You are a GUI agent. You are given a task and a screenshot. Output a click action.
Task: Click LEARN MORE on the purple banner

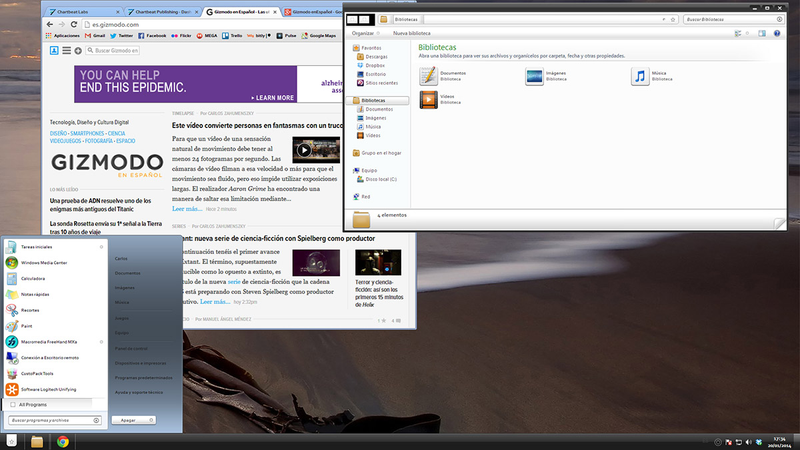tap(272, 97)
